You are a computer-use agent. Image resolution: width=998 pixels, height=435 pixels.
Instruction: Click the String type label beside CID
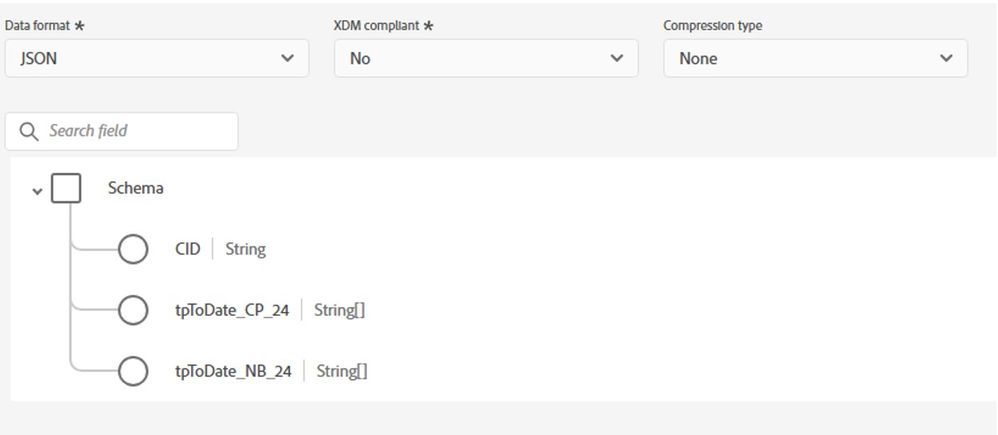[x=245, y=249]
